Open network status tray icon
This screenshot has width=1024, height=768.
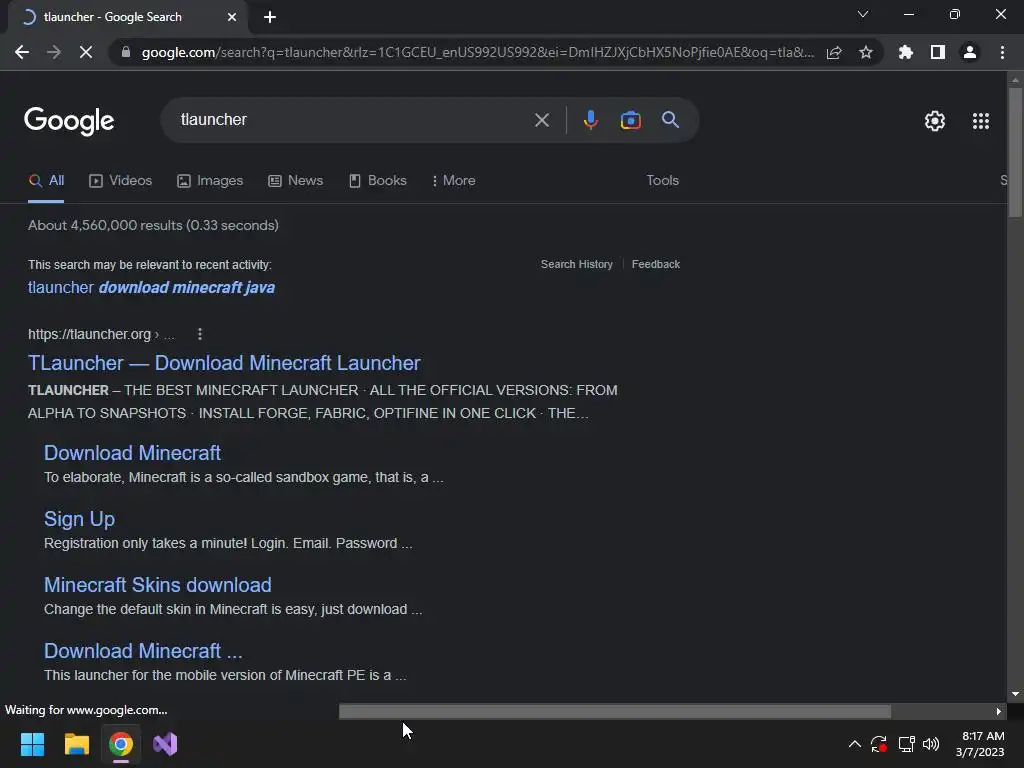(x=906, y=744)
